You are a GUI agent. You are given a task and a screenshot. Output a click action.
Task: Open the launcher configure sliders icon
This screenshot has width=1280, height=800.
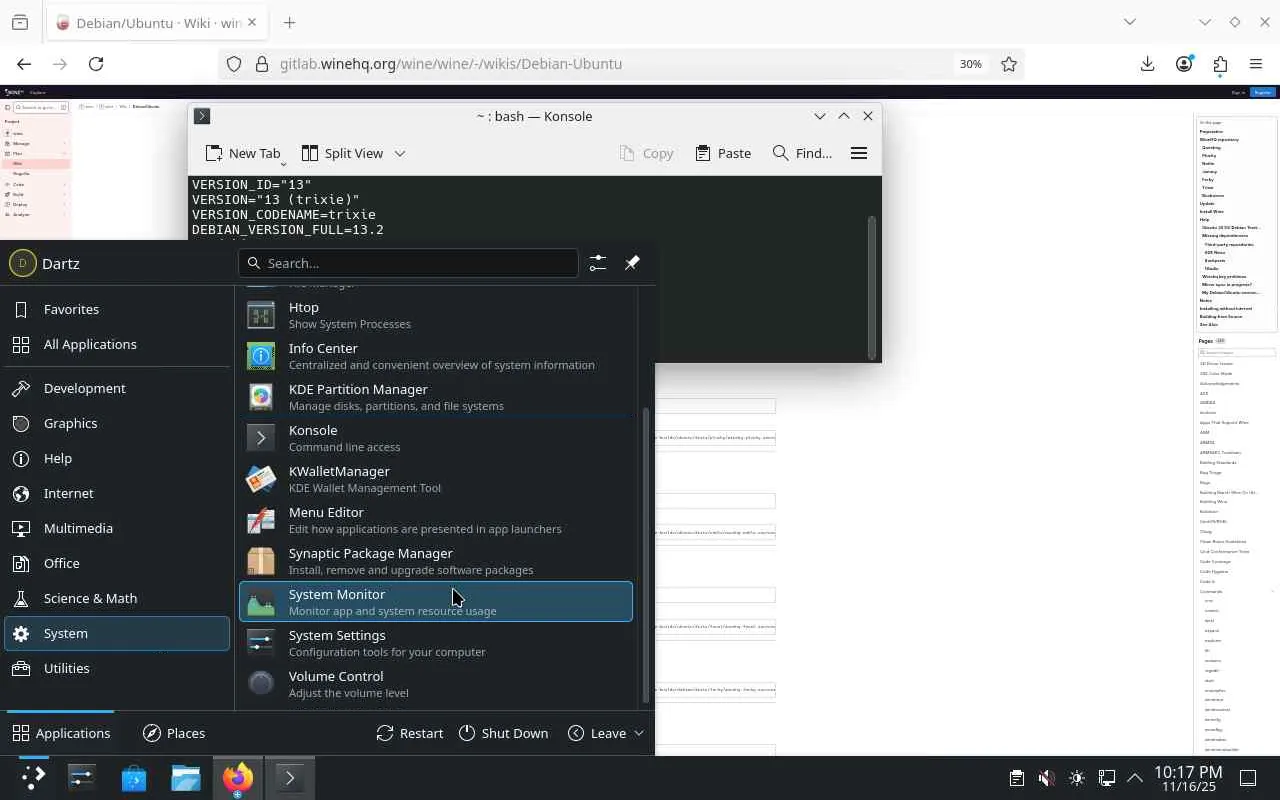[x=597, y=263]
